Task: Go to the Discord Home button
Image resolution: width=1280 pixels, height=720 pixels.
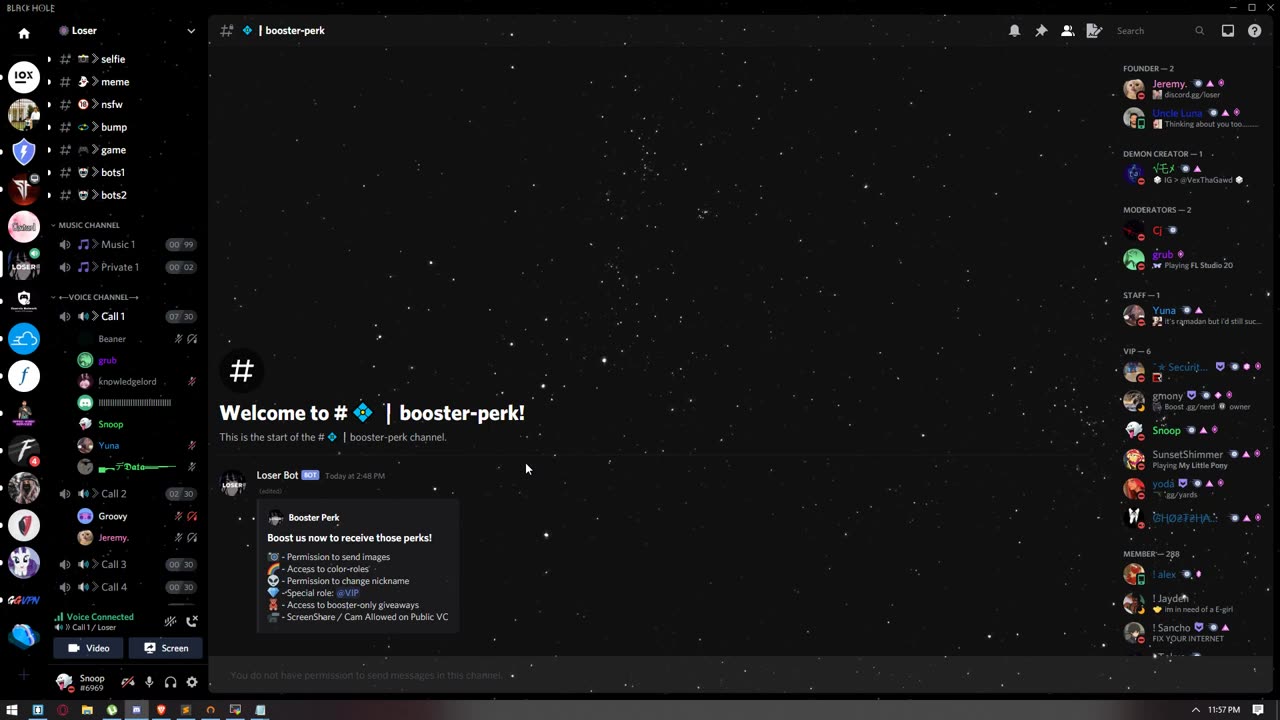Action: (x=24, y=33)
